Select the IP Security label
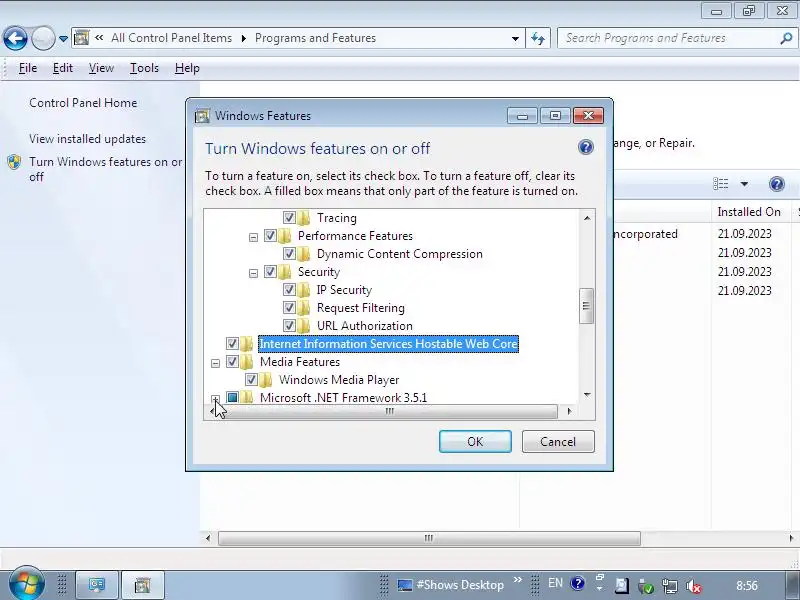Viewport: 800px width, 600px height. [344, 290]
